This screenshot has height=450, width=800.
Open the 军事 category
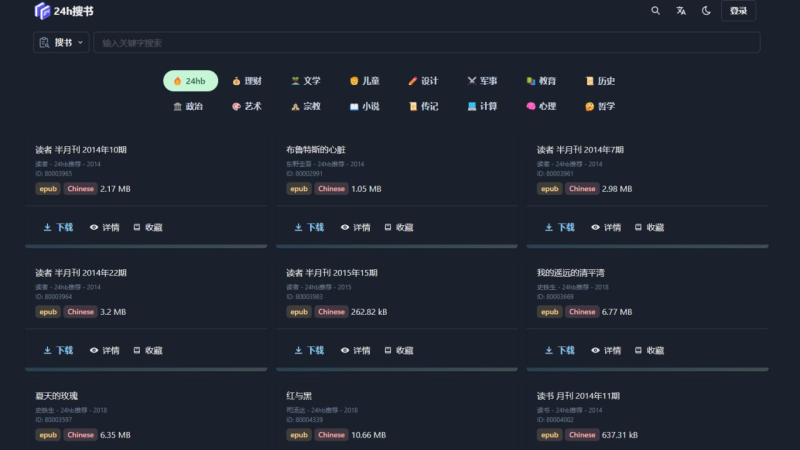(482, 81)
